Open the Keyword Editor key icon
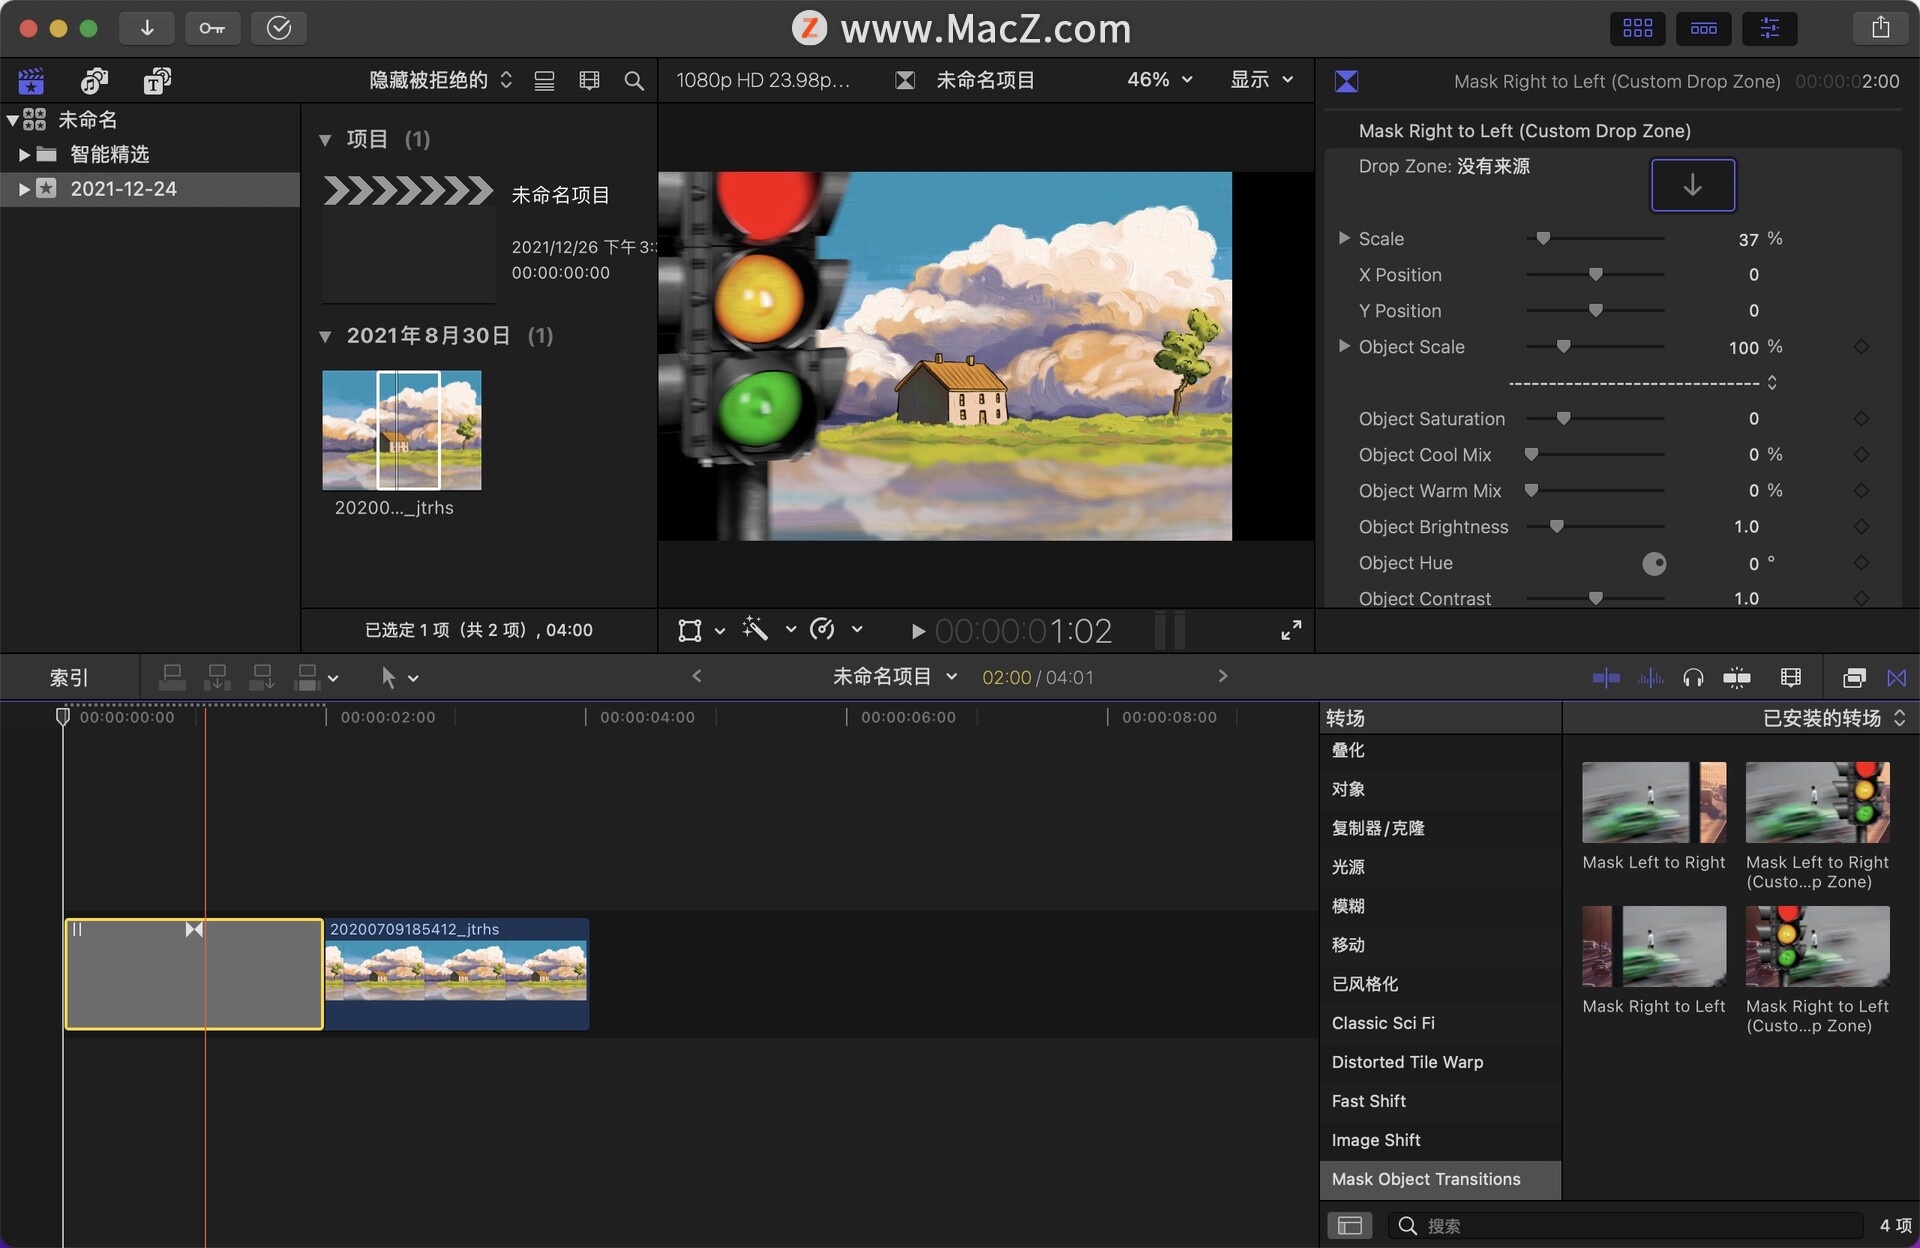The image size is (1920, 1248). 213,28
